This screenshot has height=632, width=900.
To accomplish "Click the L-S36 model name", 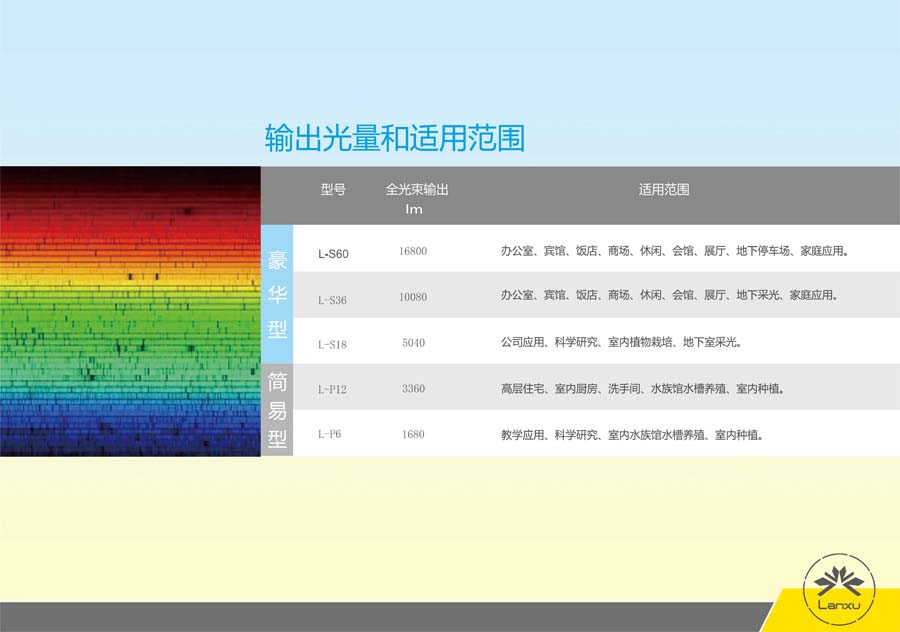I will 332,299.
